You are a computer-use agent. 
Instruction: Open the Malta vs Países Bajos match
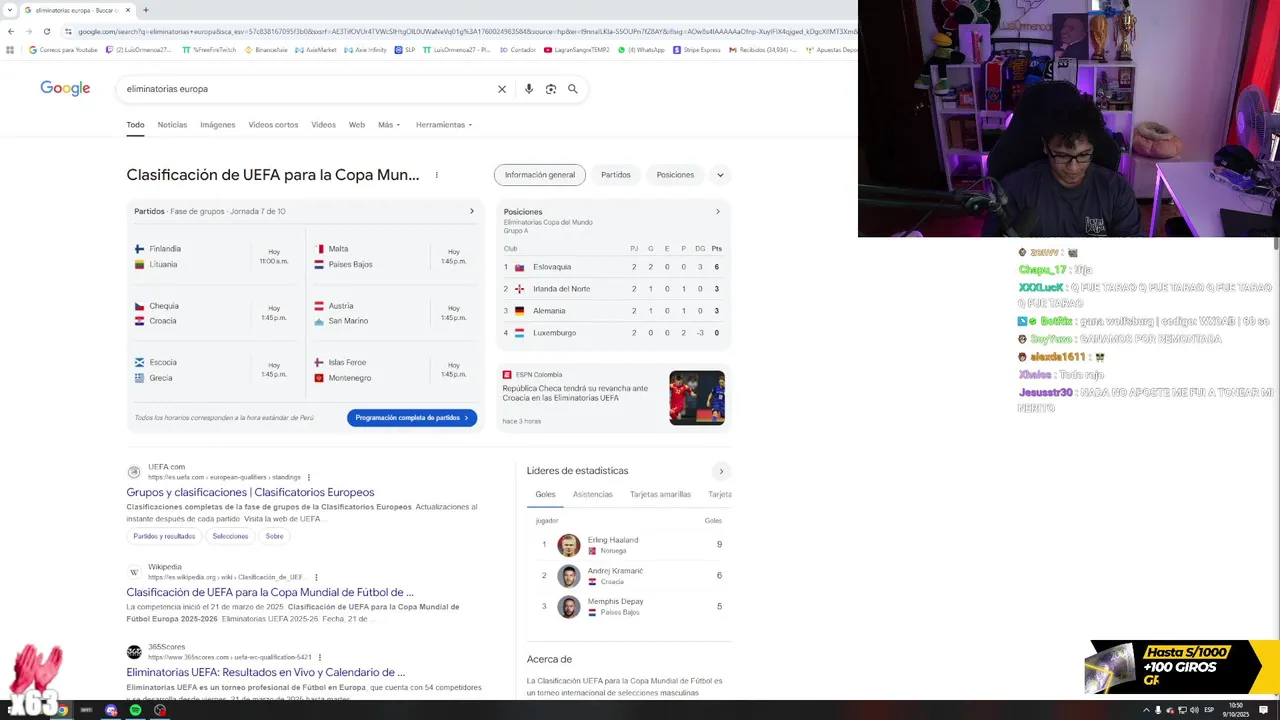[395, 256]
